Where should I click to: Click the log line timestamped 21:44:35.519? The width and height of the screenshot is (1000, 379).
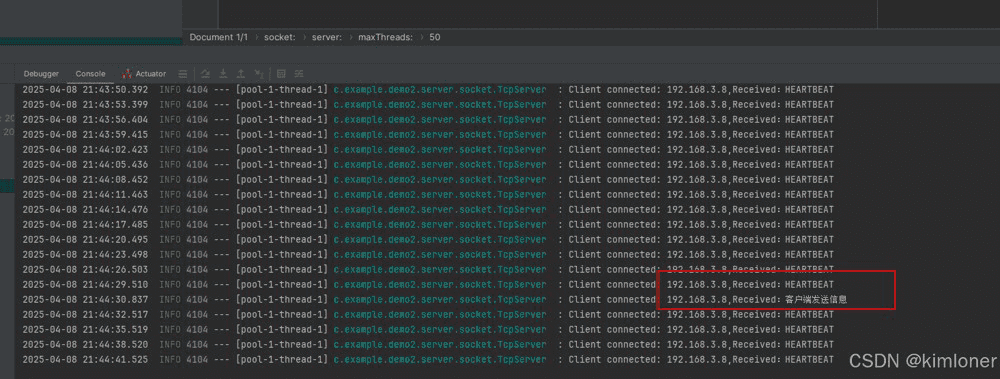(428, 329)
